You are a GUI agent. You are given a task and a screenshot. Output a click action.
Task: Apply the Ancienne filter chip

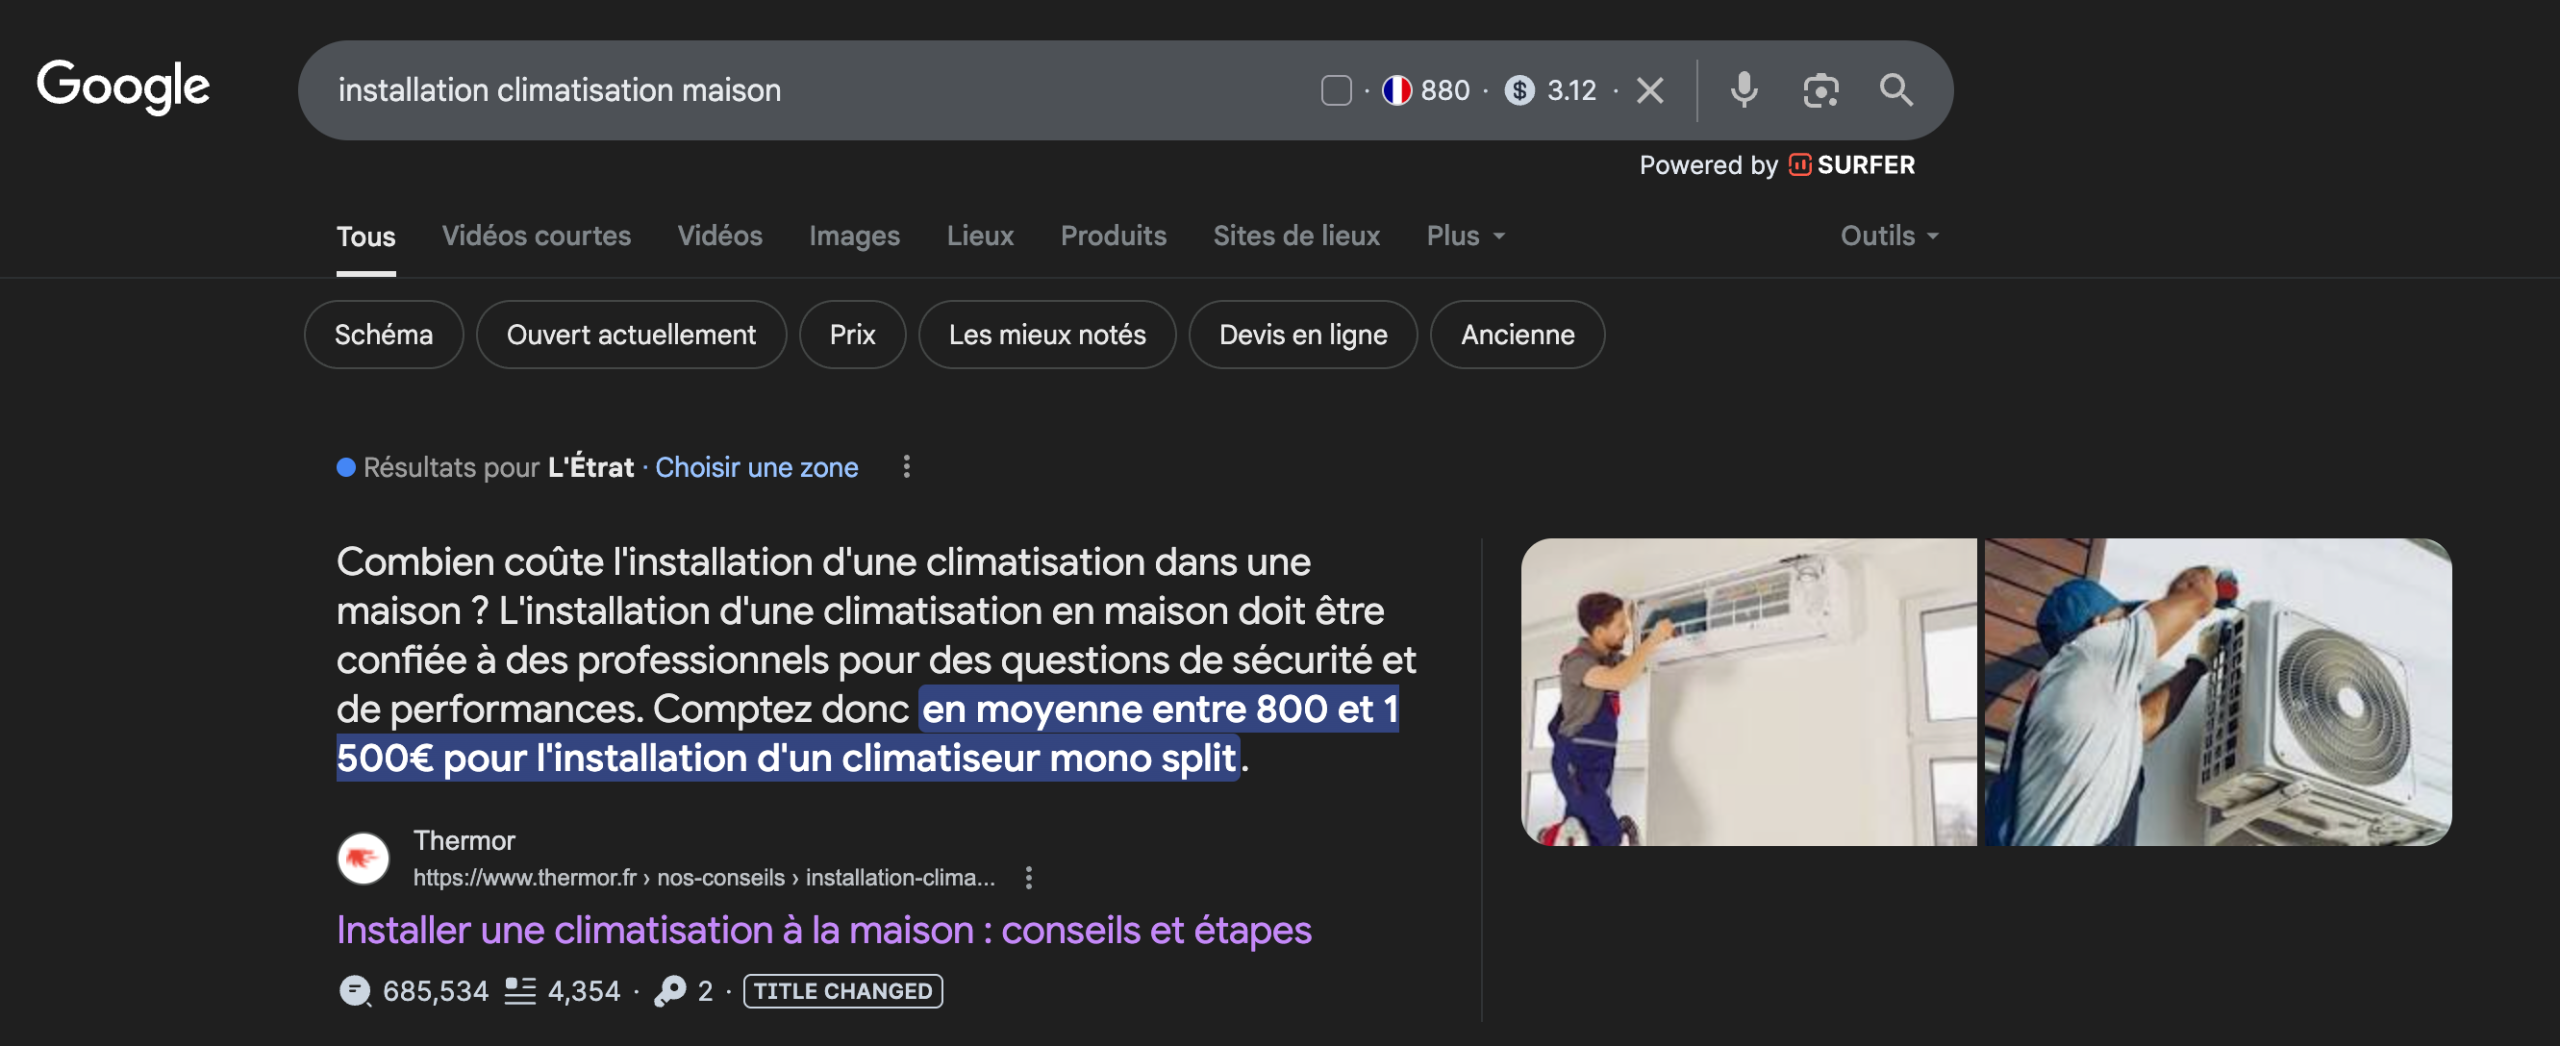1517,335
